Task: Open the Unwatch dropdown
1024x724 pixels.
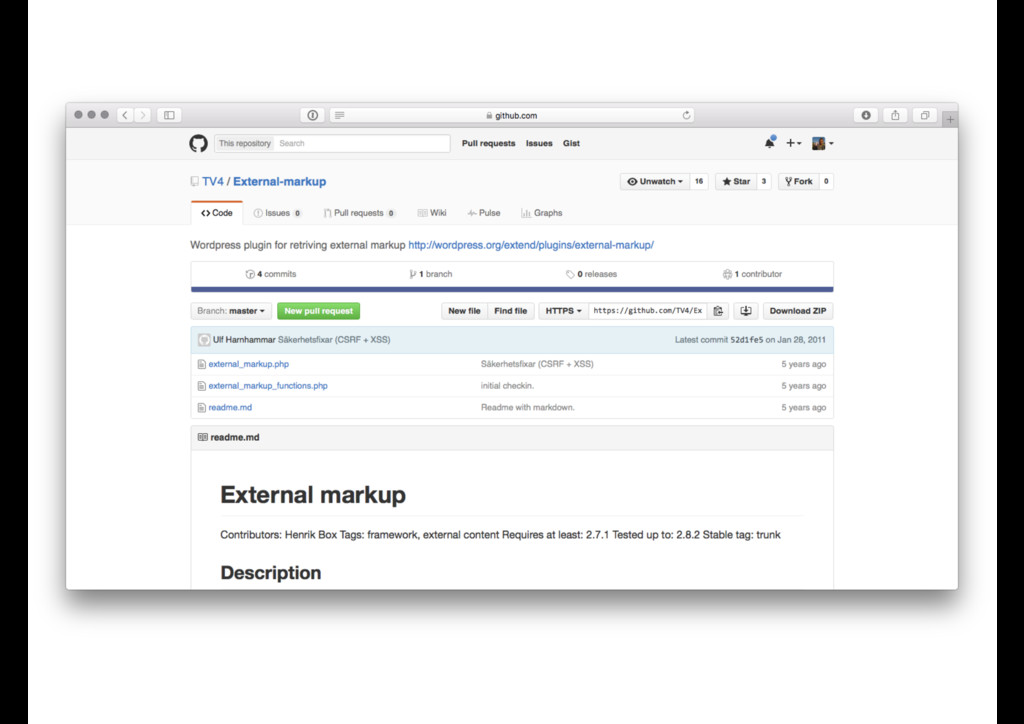Action: [x=655, y=181]
